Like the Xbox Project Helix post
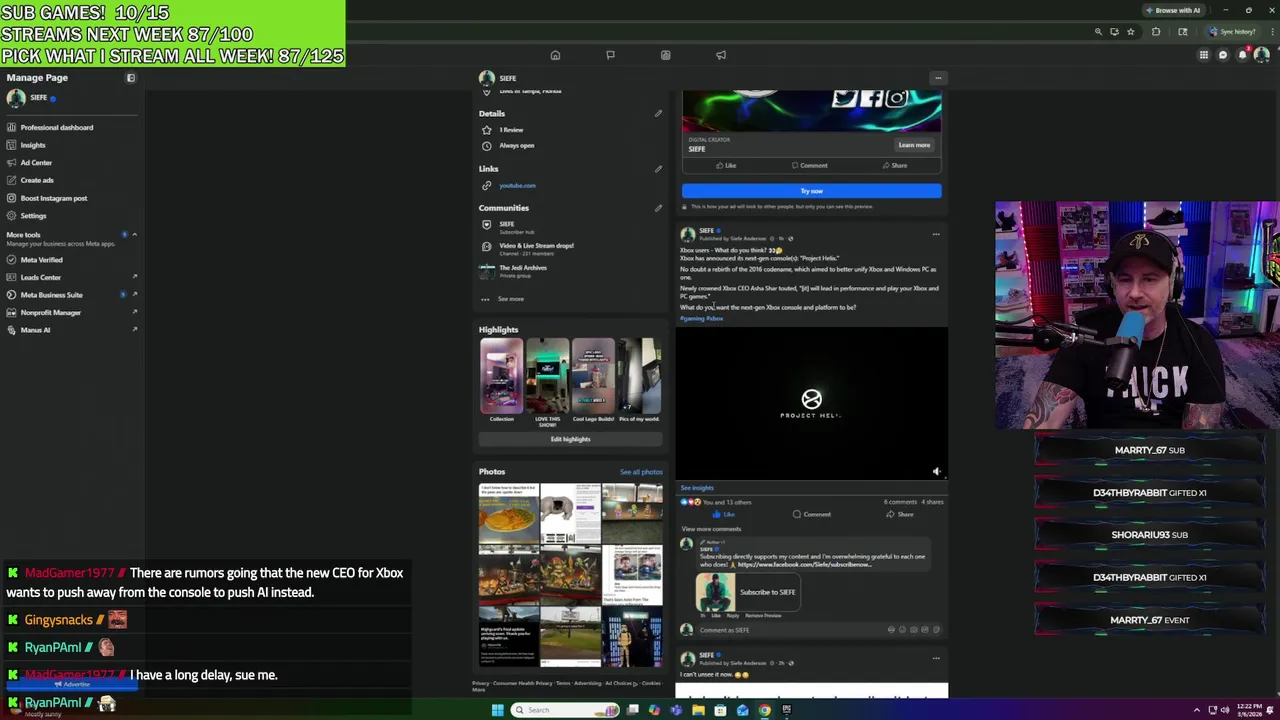This screenshot has height=720, width=1280. pyautogui.click(x=724, y=515)
